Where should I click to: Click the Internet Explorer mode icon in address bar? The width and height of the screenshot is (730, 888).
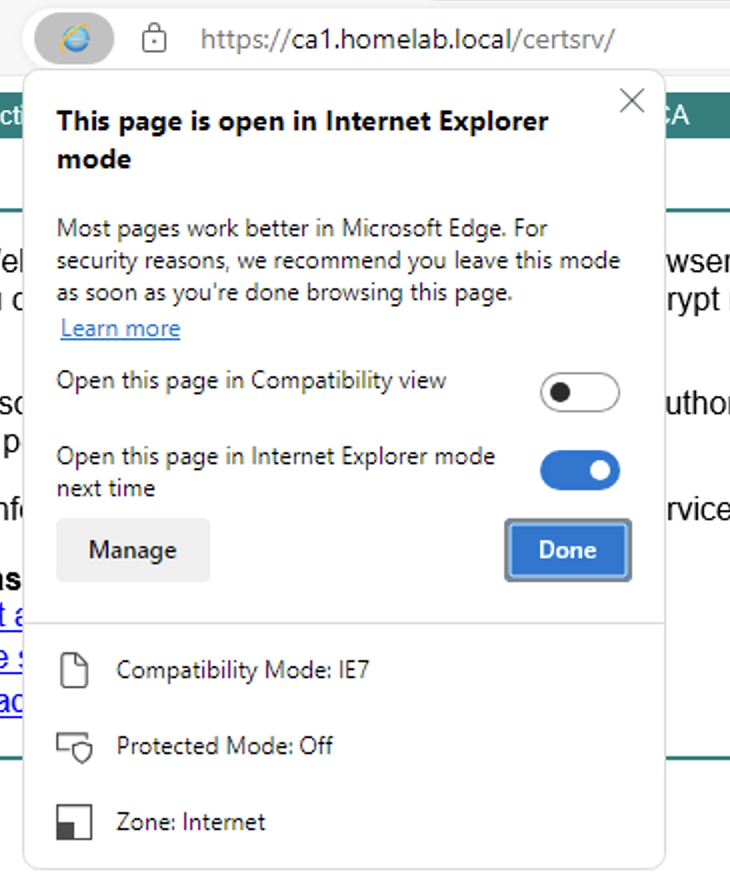pyautogui.click(x=74, y=39)
